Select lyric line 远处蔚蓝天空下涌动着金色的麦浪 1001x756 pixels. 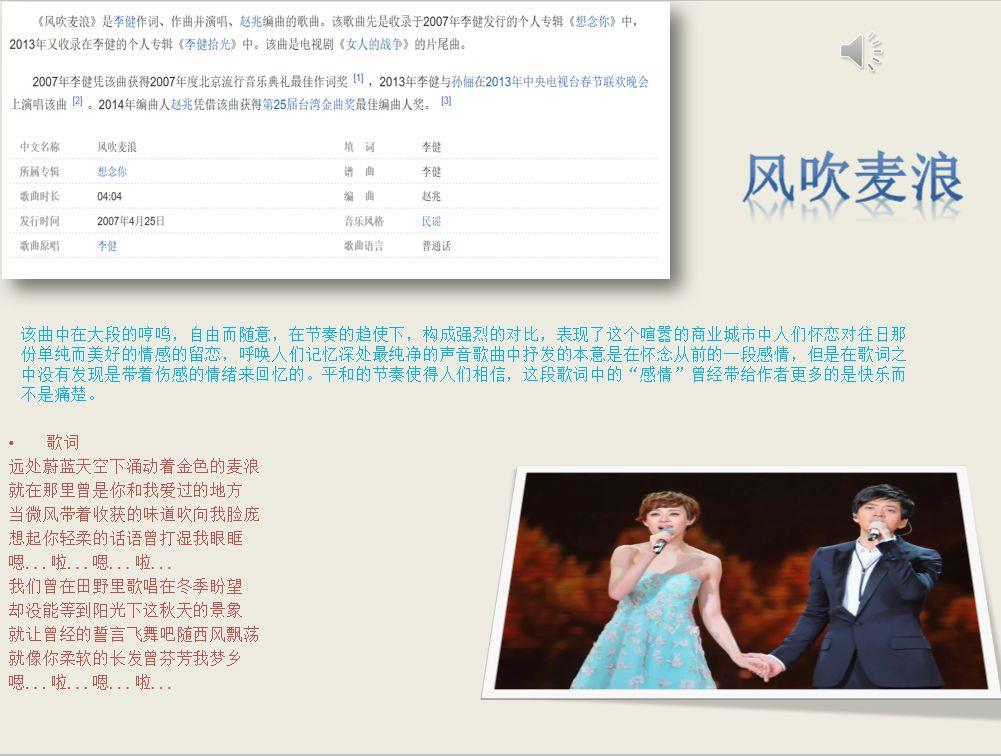tap(134, 466)
